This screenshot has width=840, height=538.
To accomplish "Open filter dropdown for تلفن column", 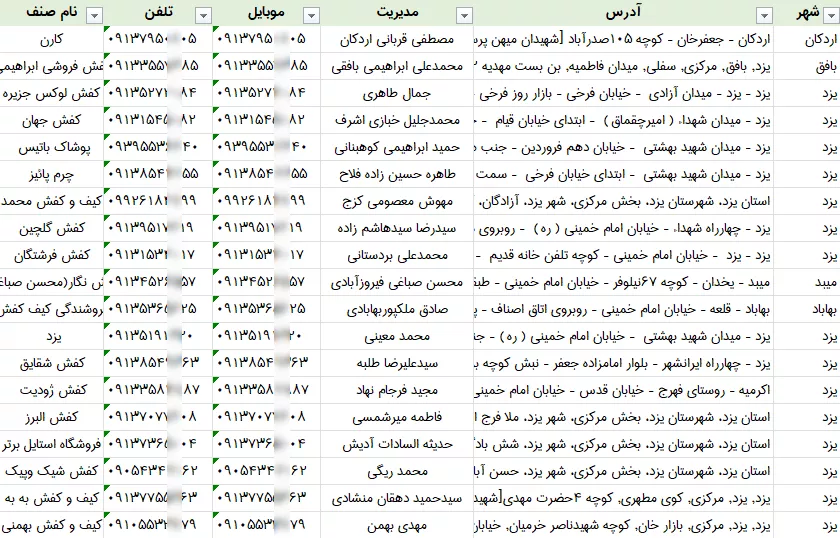I will click(x=203, y=17).
